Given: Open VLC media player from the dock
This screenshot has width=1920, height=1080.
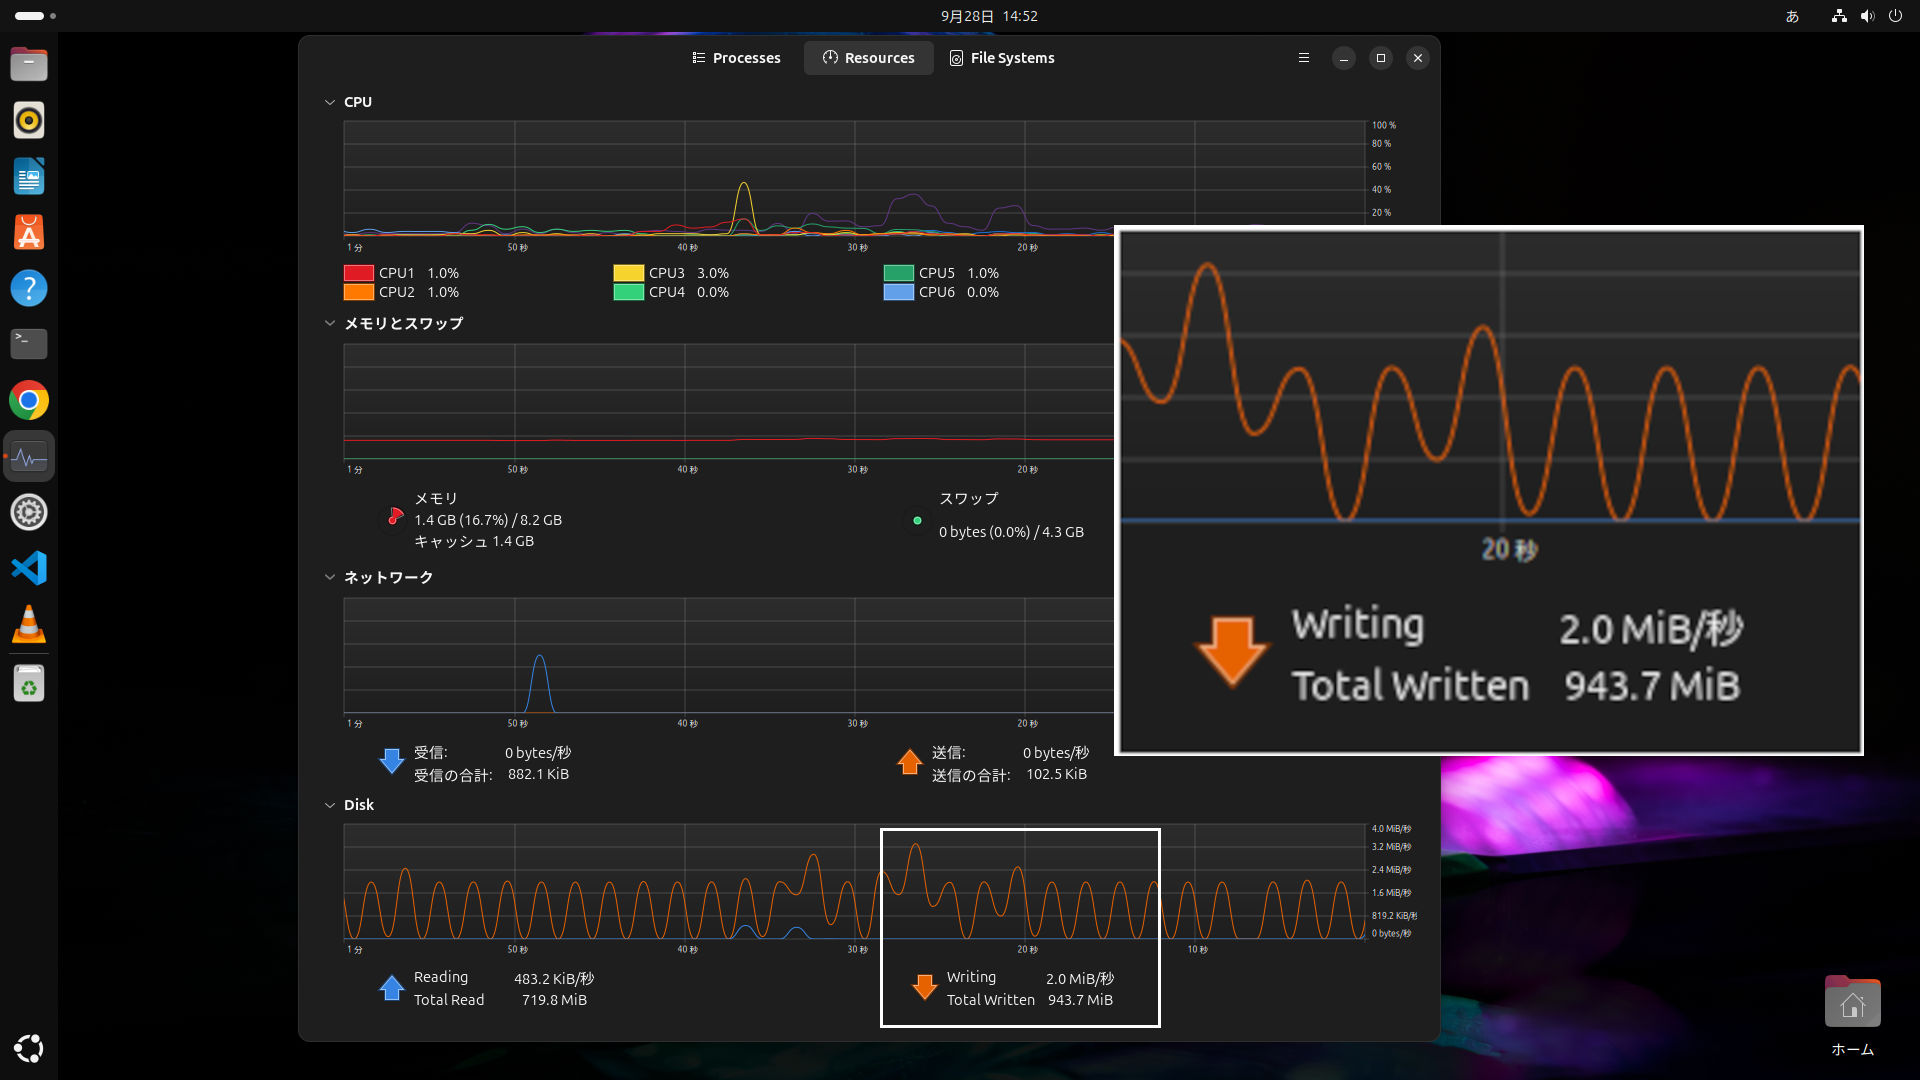Looking at the screenshot, I should pyautogui.click(x=29, y=624).
